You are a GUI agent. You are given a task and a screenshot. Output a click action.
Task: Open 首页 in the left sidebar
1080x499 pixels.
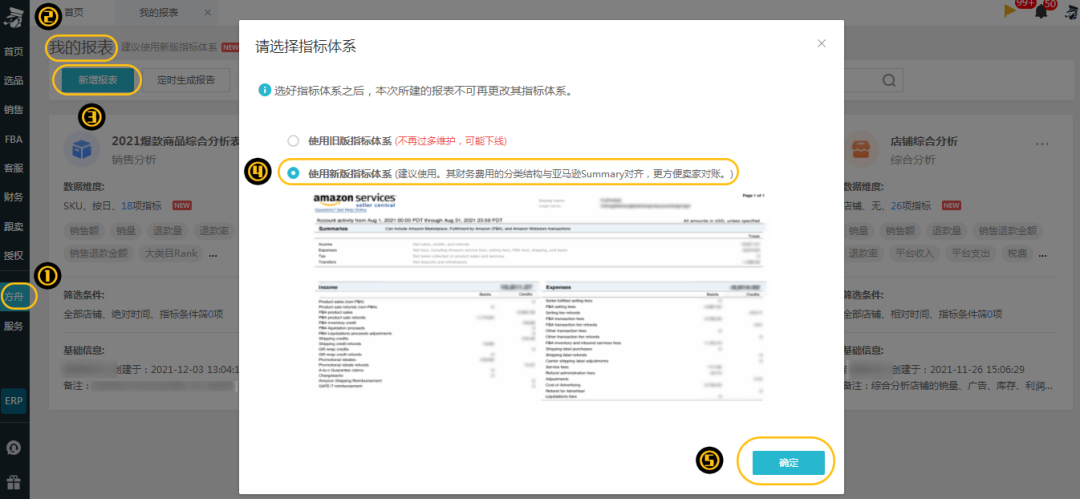tap(14, 52)
